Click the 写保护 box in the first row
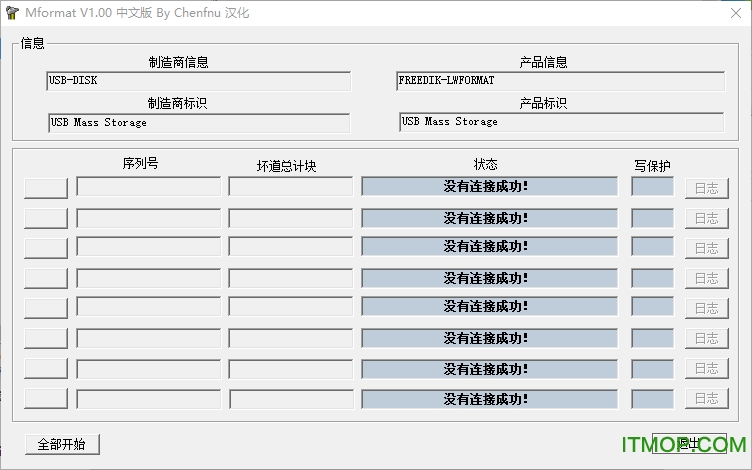The height and width of the screenshot is (470, 752). 653,187
